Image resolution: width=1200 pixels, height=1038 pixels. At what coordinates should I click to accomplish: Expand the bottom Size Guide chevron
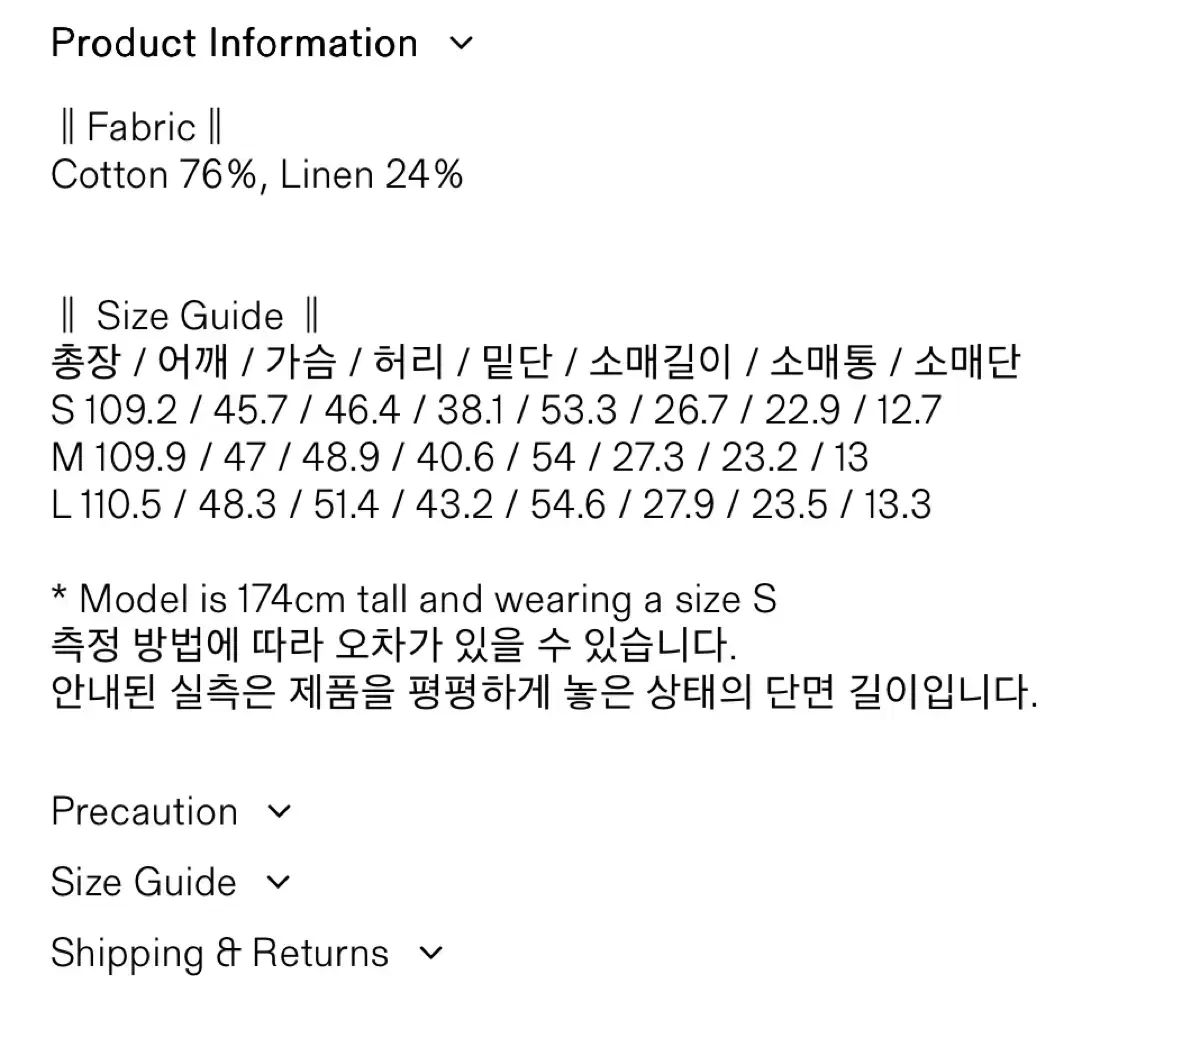click(279, 882)
